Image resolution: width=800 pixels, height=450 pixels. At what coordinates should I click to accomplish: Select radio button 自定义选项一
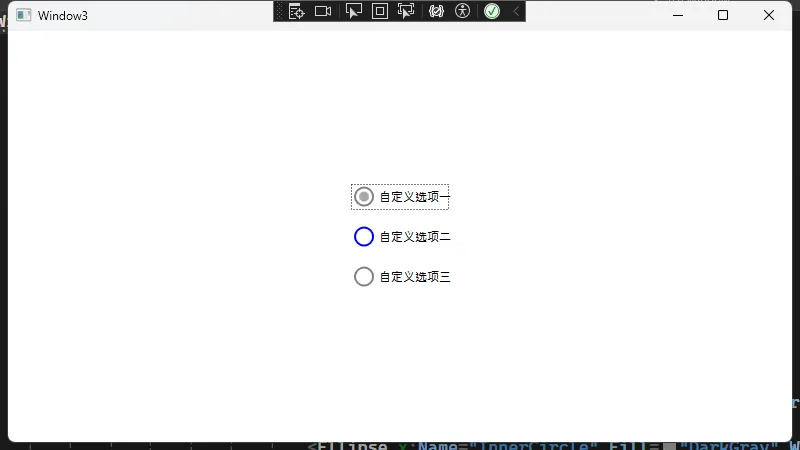[x=364, y=197]
